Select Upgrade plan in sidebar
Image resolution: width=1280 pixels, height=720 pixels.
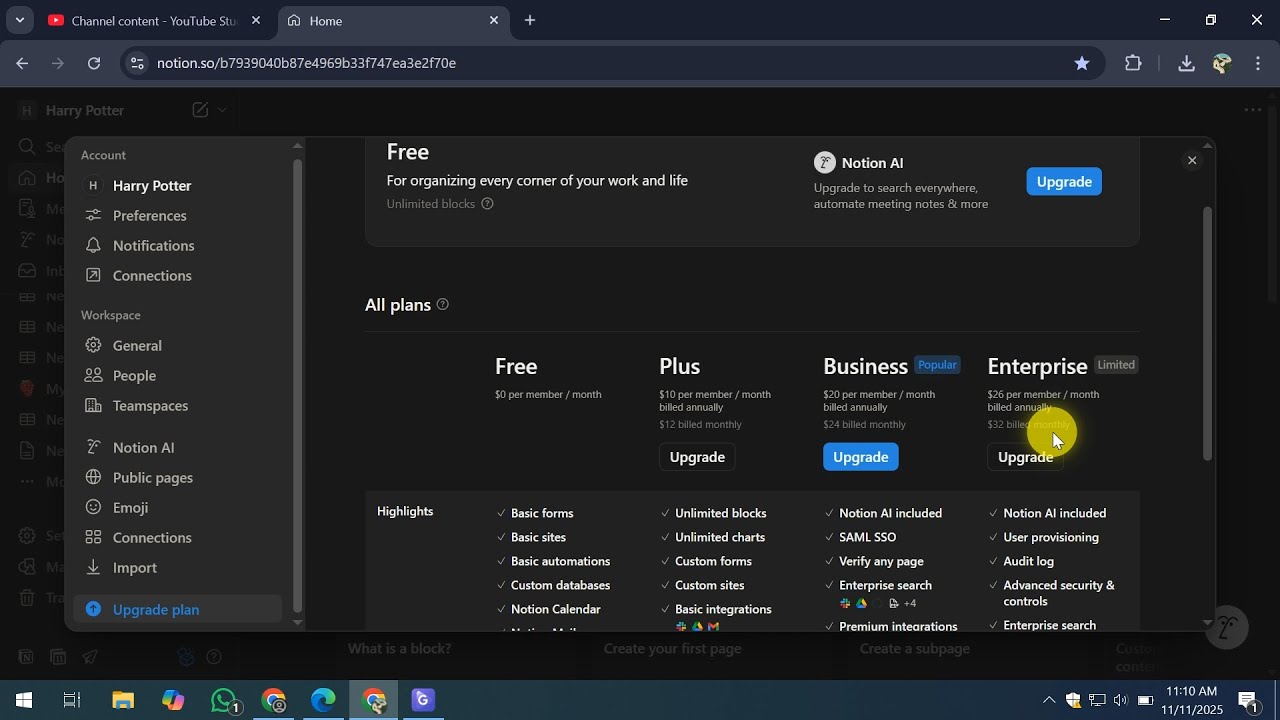click(178, 610)
